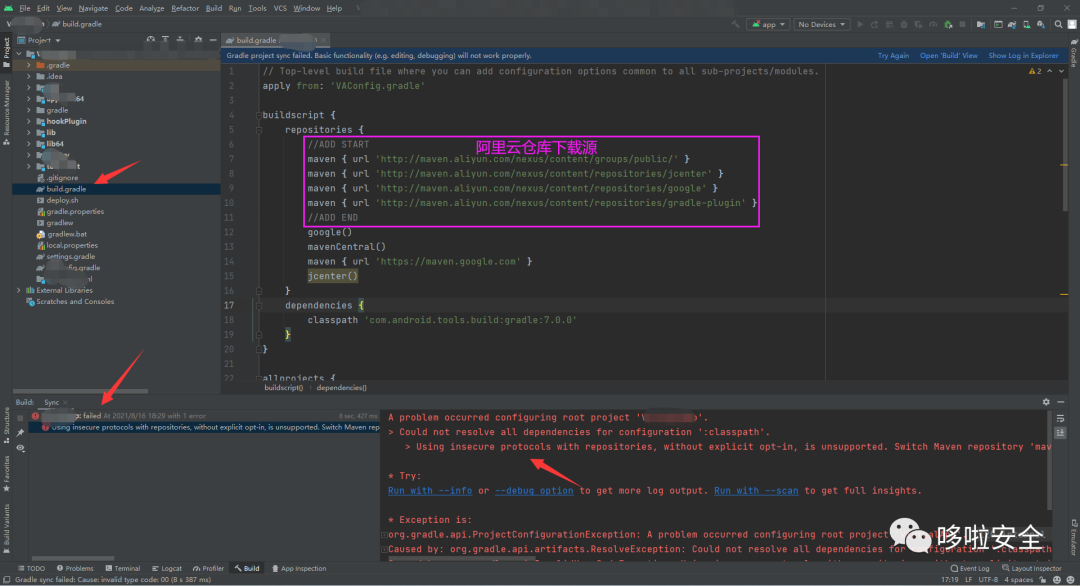The image size is (1080, 586).
Task: Expand External Libraries node
Action: pyautogui.click(x=19, y=291)
